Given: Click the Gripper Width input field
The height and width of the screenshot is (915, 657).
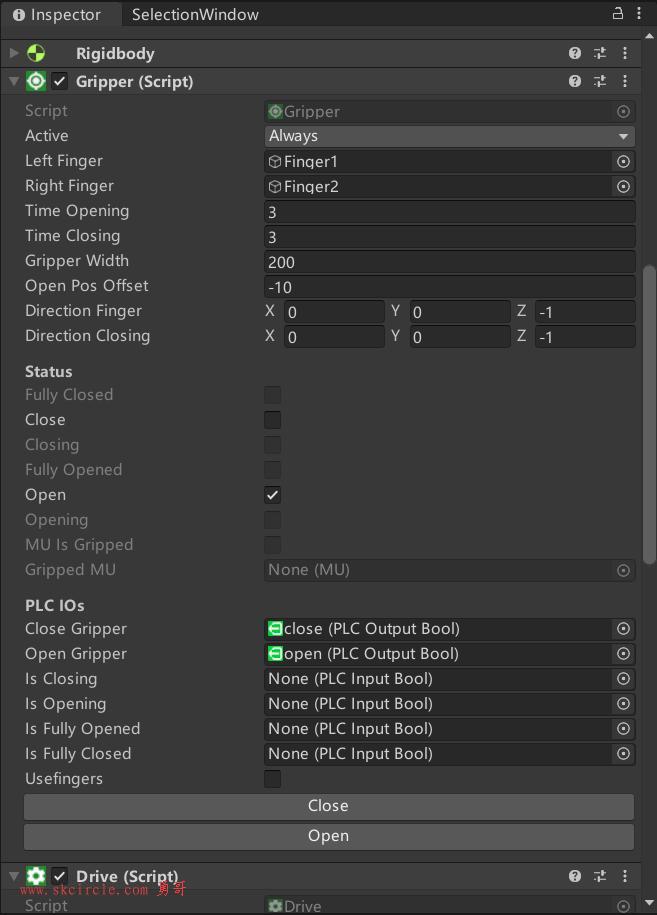Looking at the screenshot, I should tap(449, 262).
